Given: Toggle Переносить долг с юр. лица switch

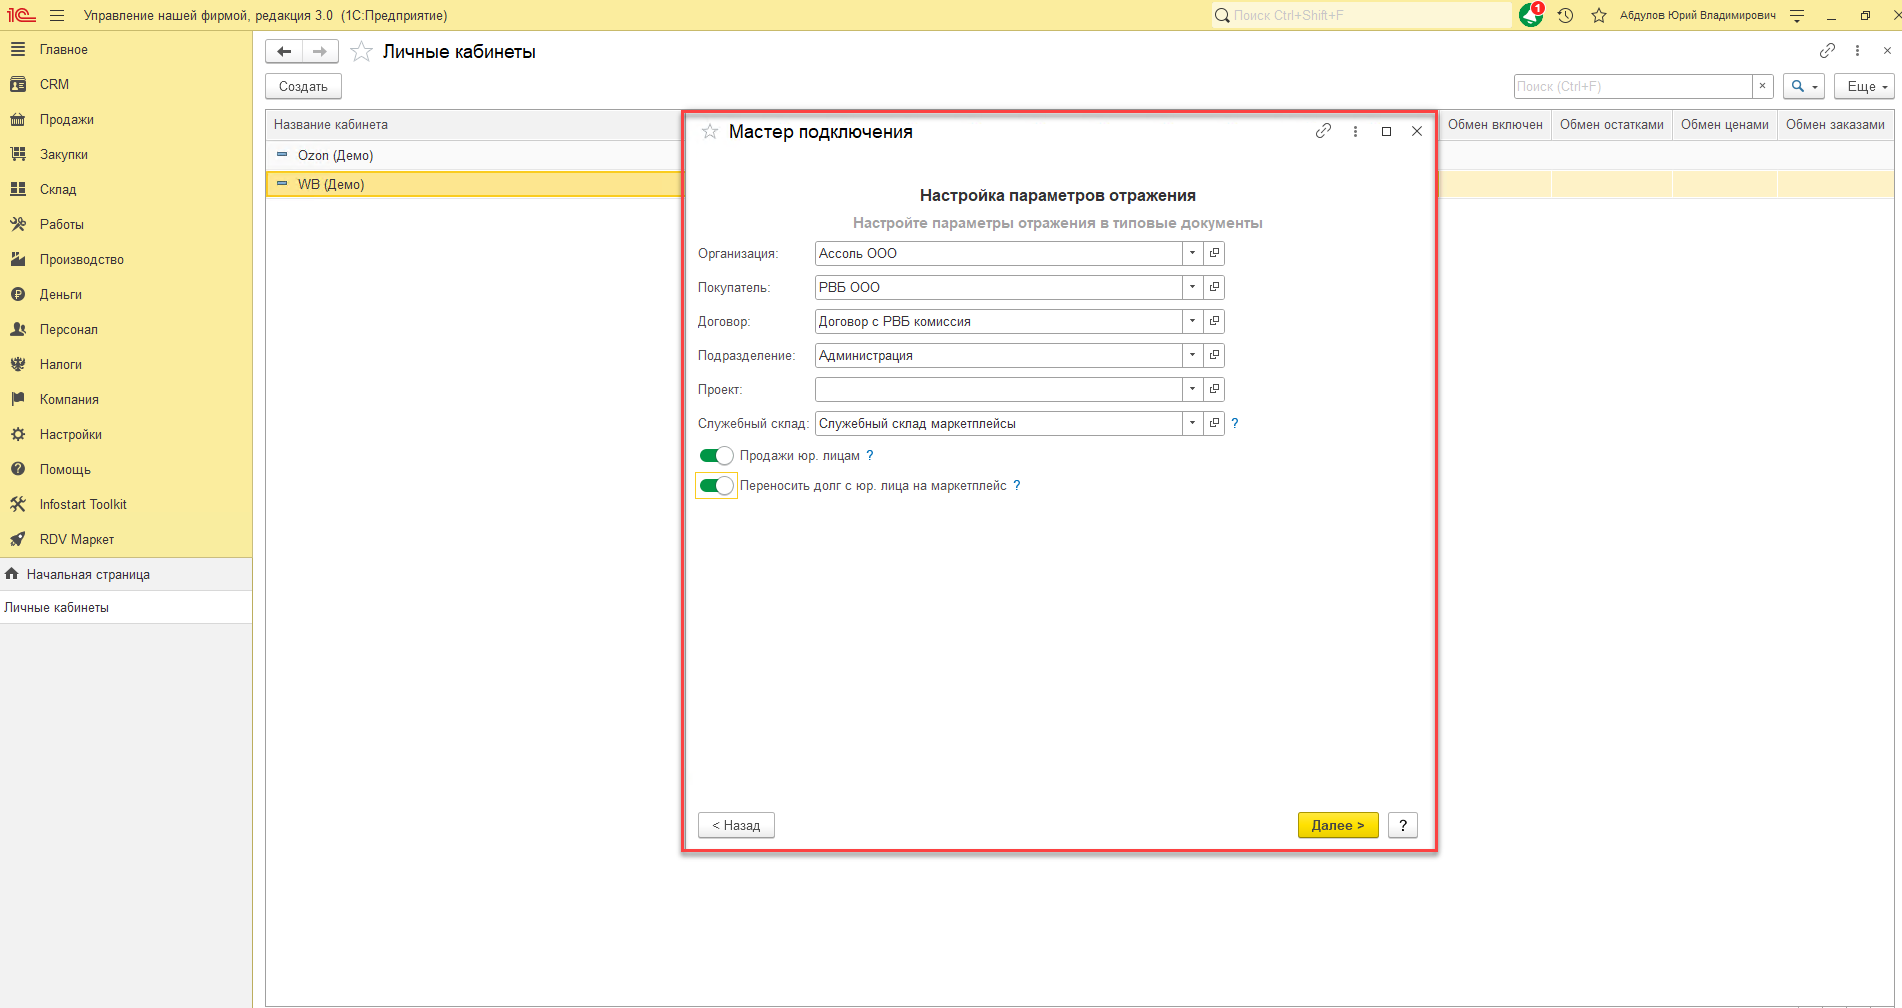Looking at the screenshot, I should pos(716,486).
